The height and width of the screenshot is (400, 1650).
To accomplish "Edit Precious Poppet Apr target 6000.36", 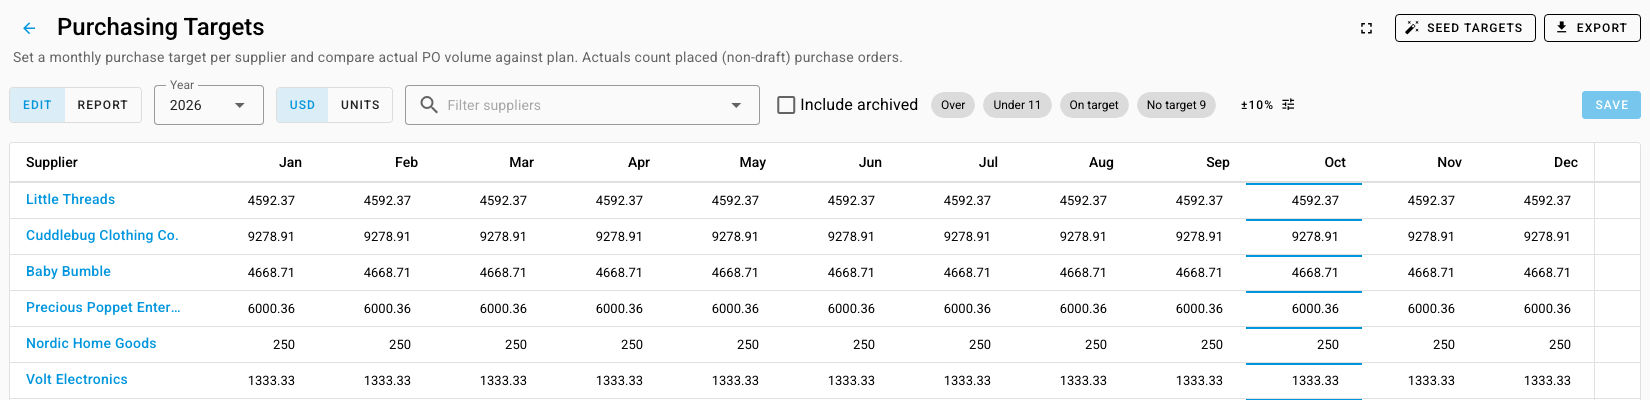I will point(619,309).
